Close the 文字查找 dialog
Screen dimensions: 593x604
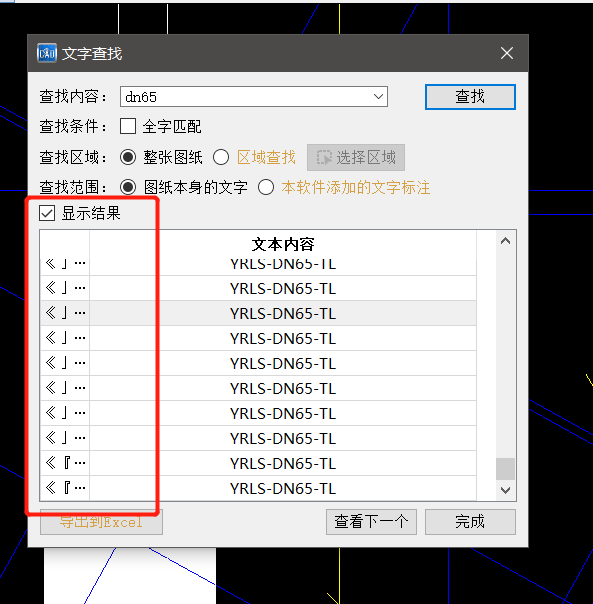pos(507,53)
